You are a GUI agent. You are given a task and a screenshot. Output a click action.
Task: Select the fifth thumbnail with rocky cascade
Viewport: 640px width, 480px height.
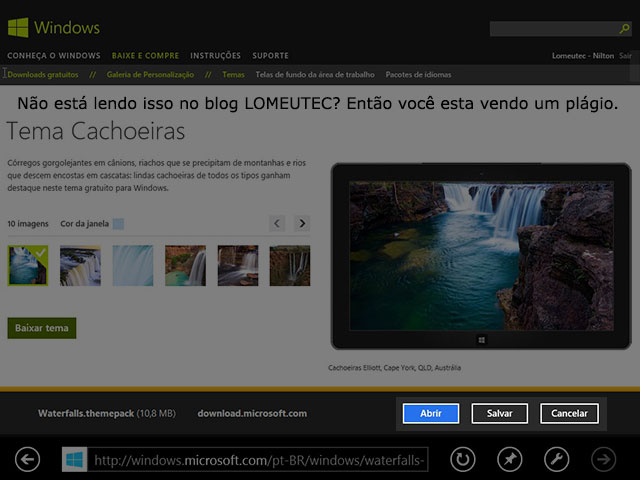tap(238, 265)
